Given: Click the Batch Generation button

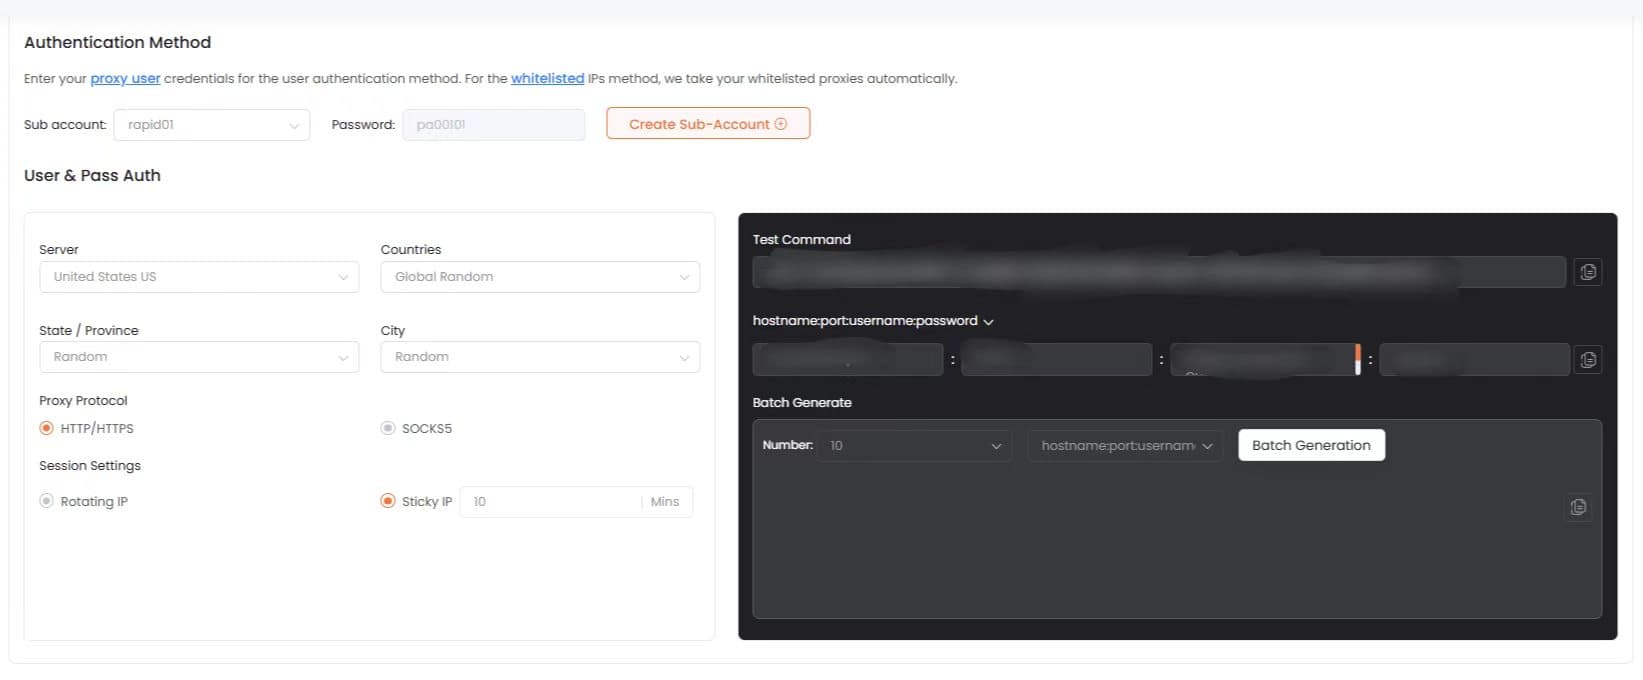Looking at the screenshot, I should [1311, 445].
